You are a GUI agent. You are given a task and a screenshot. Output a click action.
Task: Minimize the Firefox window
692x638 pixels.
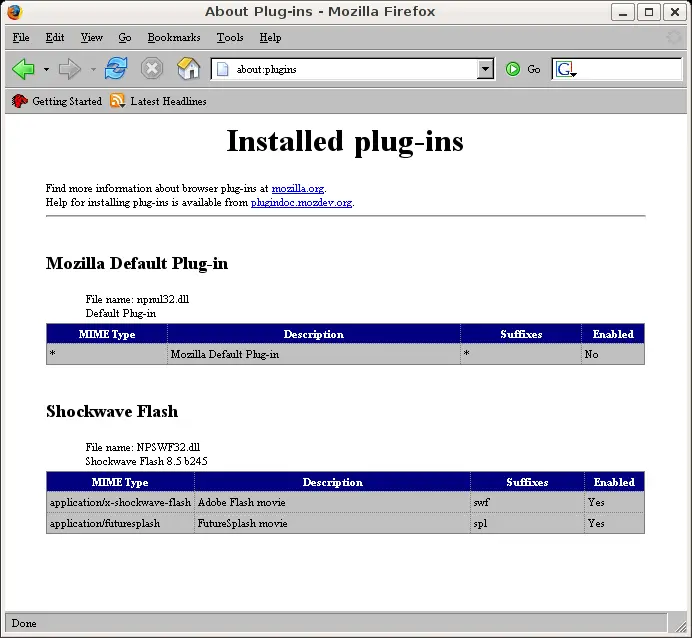point(623,12)
